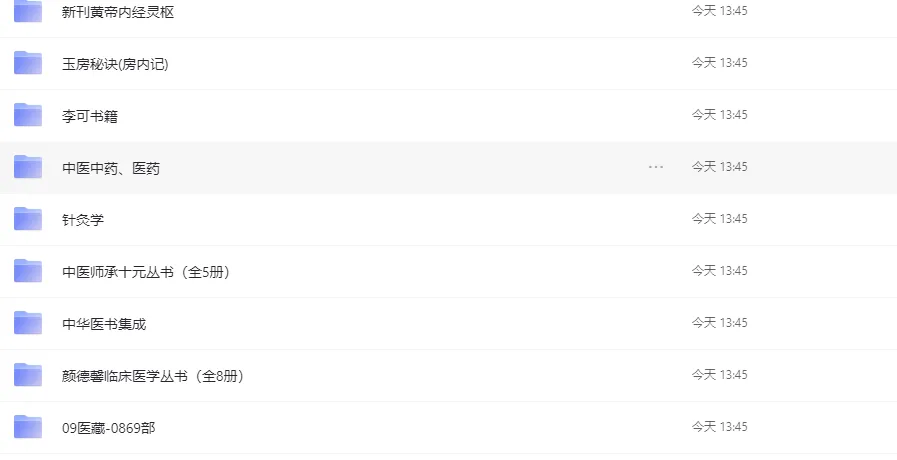The width and height of the screenshot is (897, 460).
Task: Click the folder icon beside 颜德馨临床医学丛书
Action: point(28,375)
